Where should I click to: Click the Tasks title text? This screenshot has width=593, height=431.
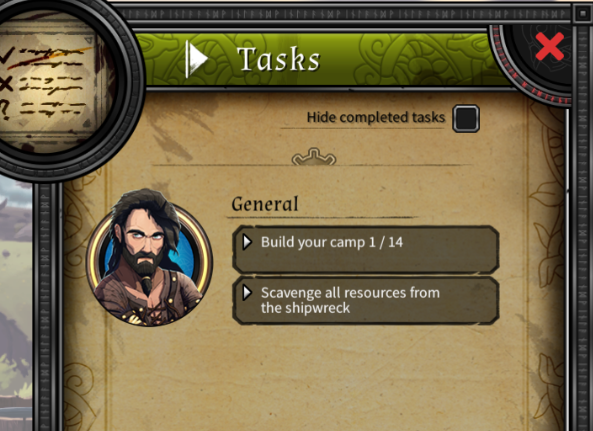279,59
